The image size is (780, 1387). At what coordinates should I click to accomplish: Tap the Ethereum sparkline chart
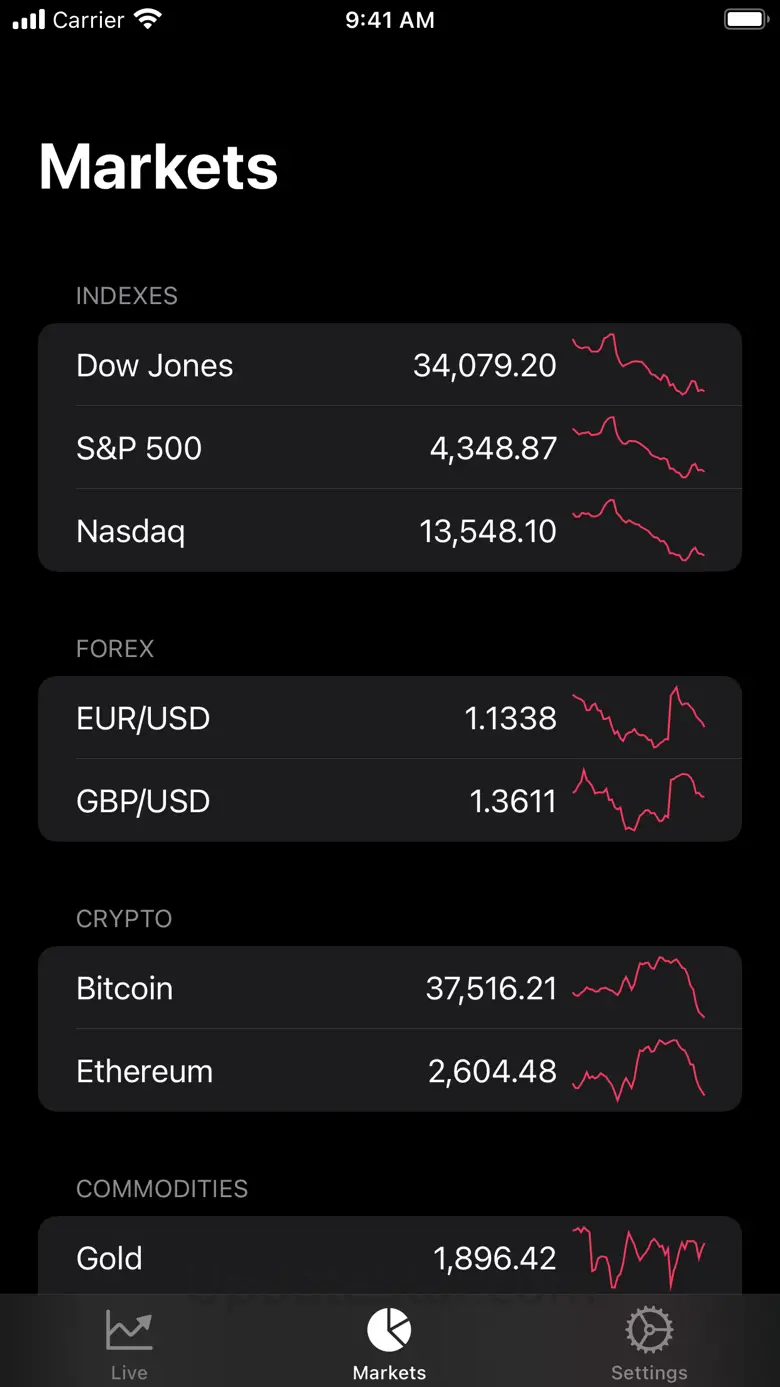click(638, 1071)
